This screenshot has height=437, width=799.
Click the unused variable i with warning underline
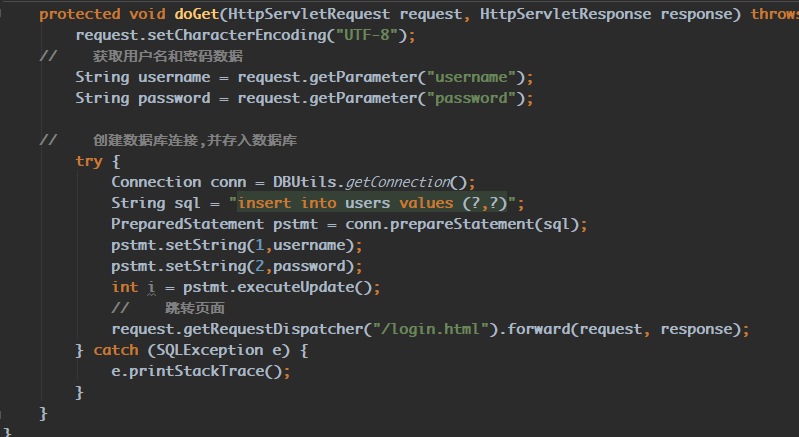pos(151,287)
